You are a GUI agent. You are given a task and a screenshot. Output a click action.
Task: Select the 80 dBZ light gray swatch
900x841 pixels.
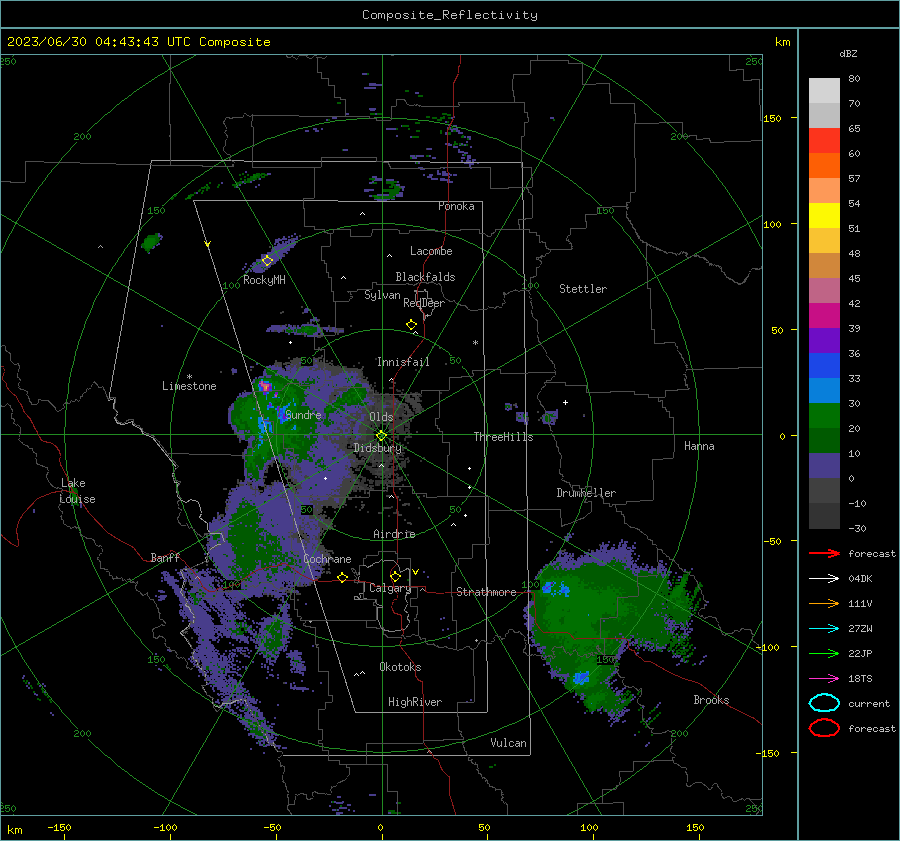tap(824, 90)
